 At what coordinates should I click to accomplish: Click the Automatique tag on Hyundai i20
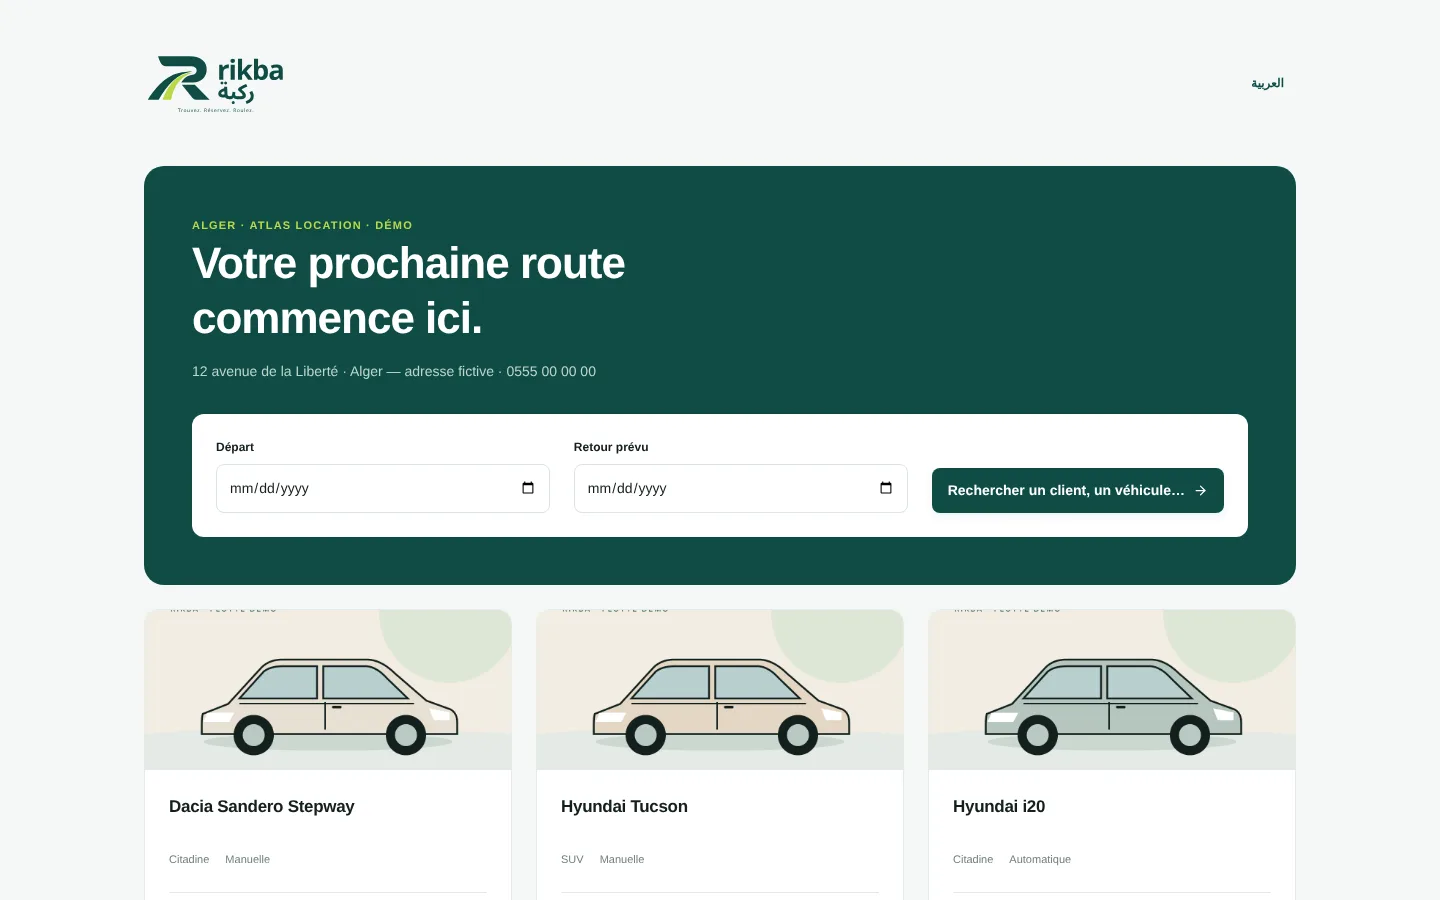(x=1040, y=859)
